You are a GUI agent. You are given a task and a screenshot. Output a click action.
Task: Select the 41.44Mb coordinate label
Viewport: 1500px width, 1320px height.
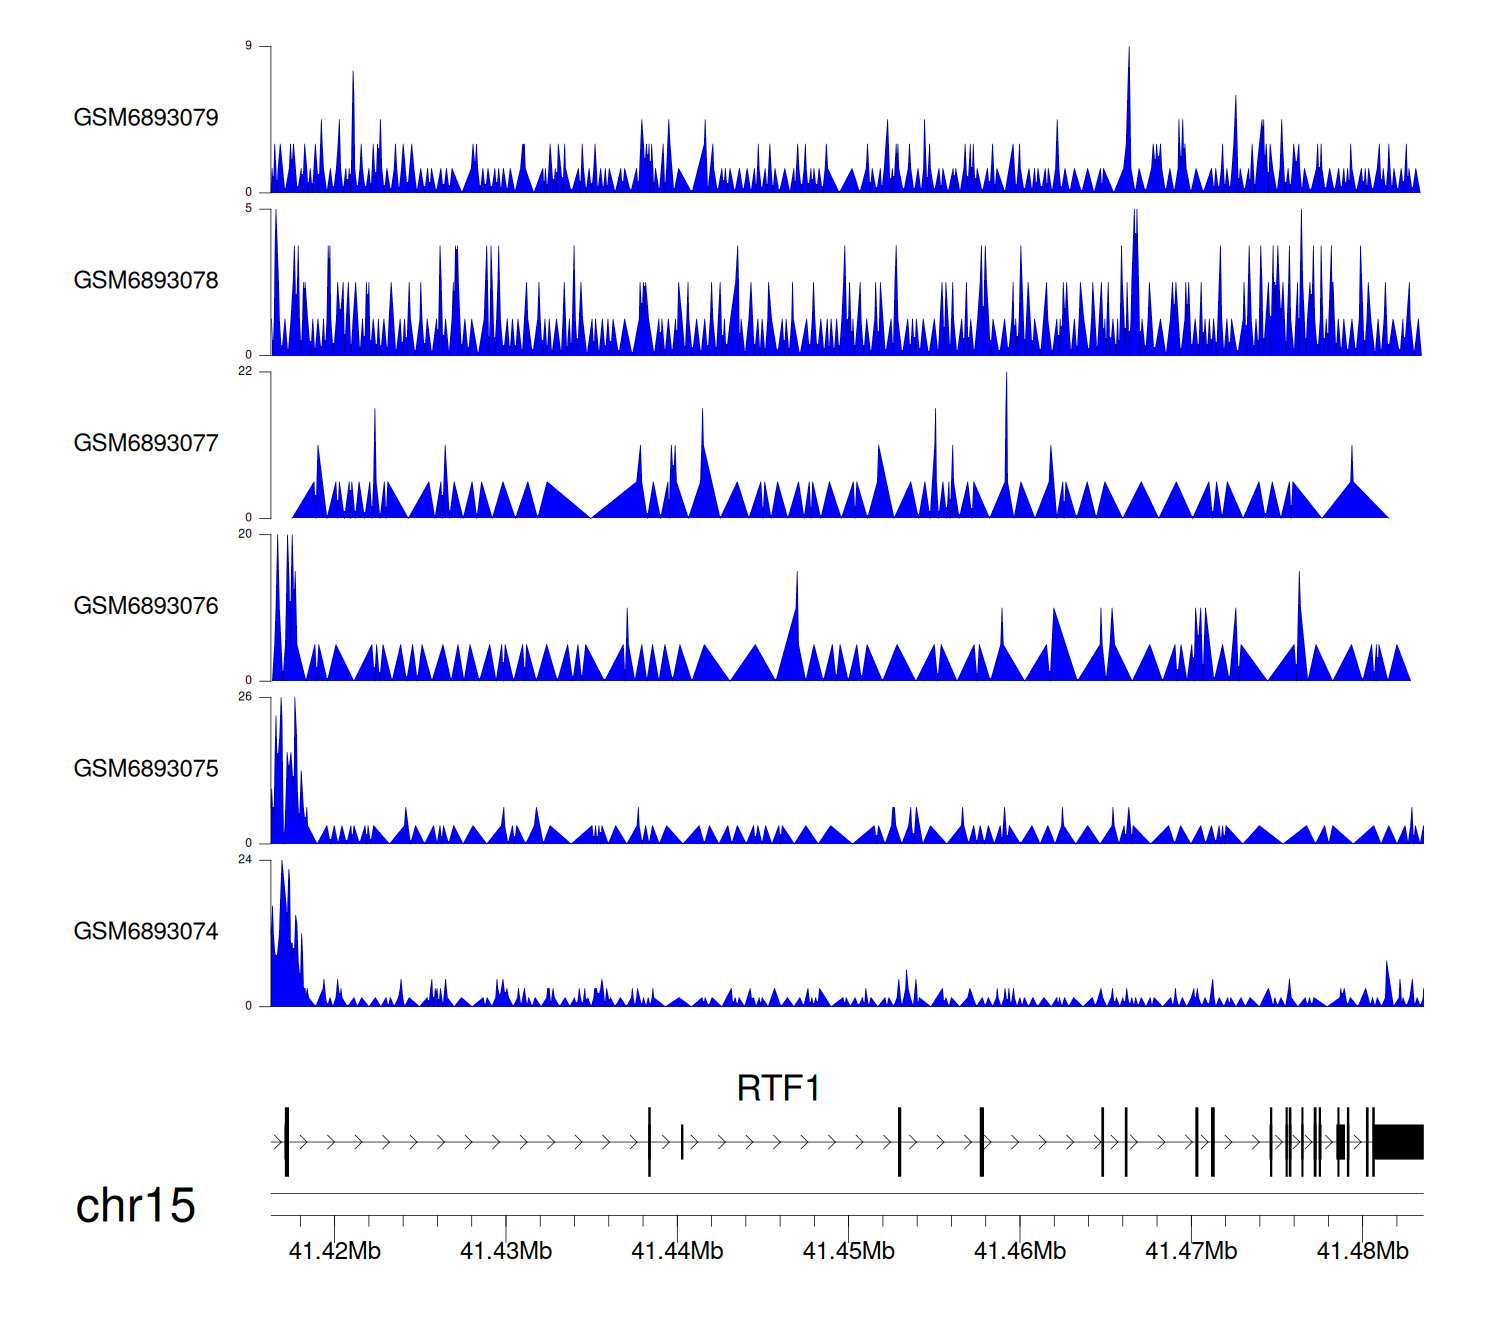[677, 1251]
